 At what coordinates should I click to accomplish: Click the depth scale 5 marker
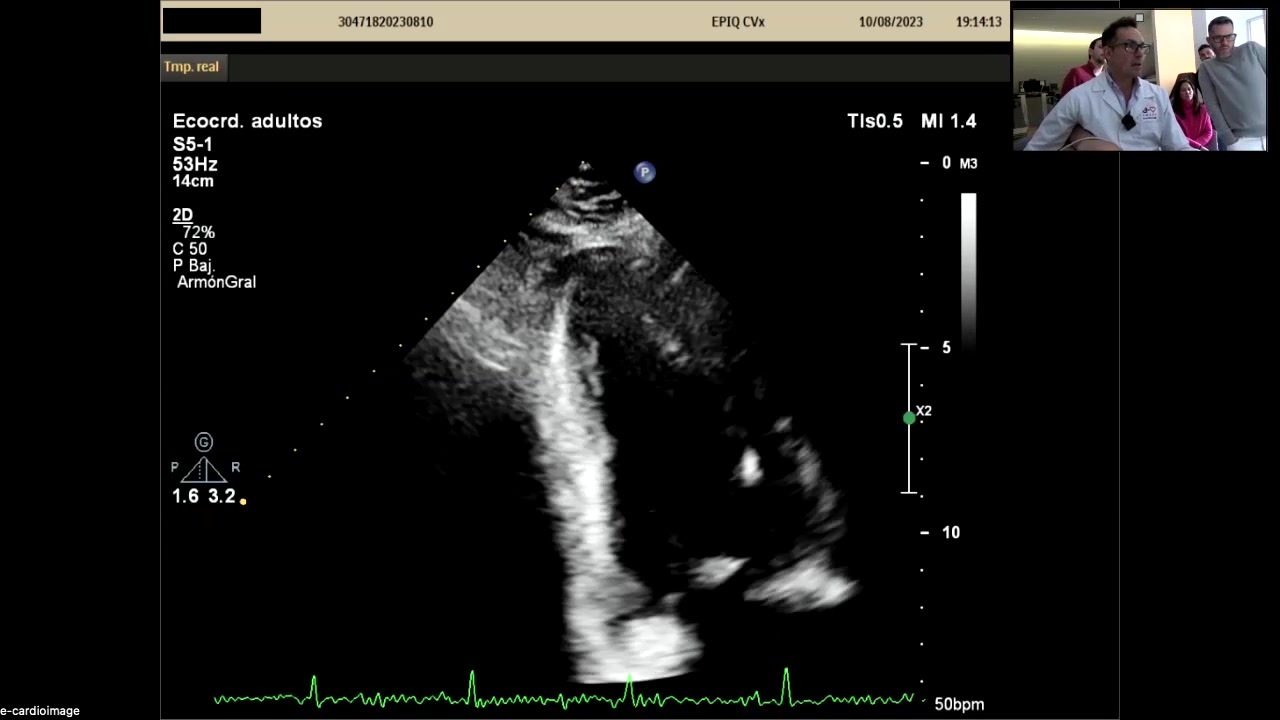pos(946,347)
